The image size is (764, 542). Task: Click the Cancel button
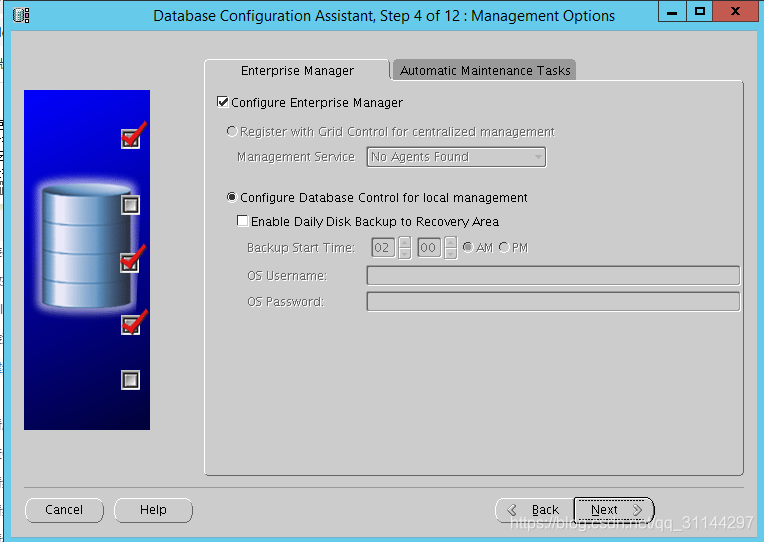pyautogui.click(x=64, y=510)
